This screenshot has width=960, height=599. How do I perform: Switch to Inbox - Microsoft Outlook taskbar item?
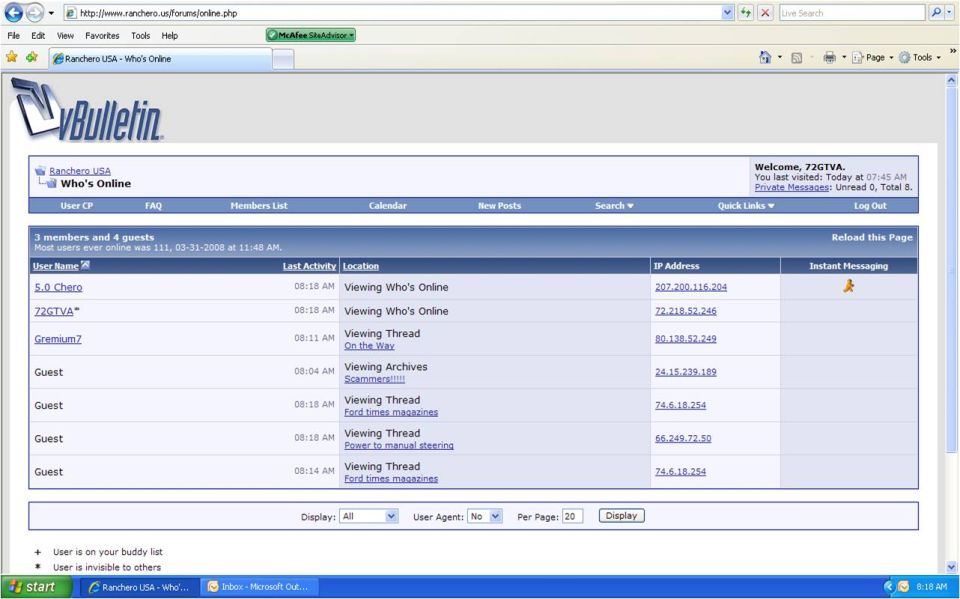pos(259,587)
